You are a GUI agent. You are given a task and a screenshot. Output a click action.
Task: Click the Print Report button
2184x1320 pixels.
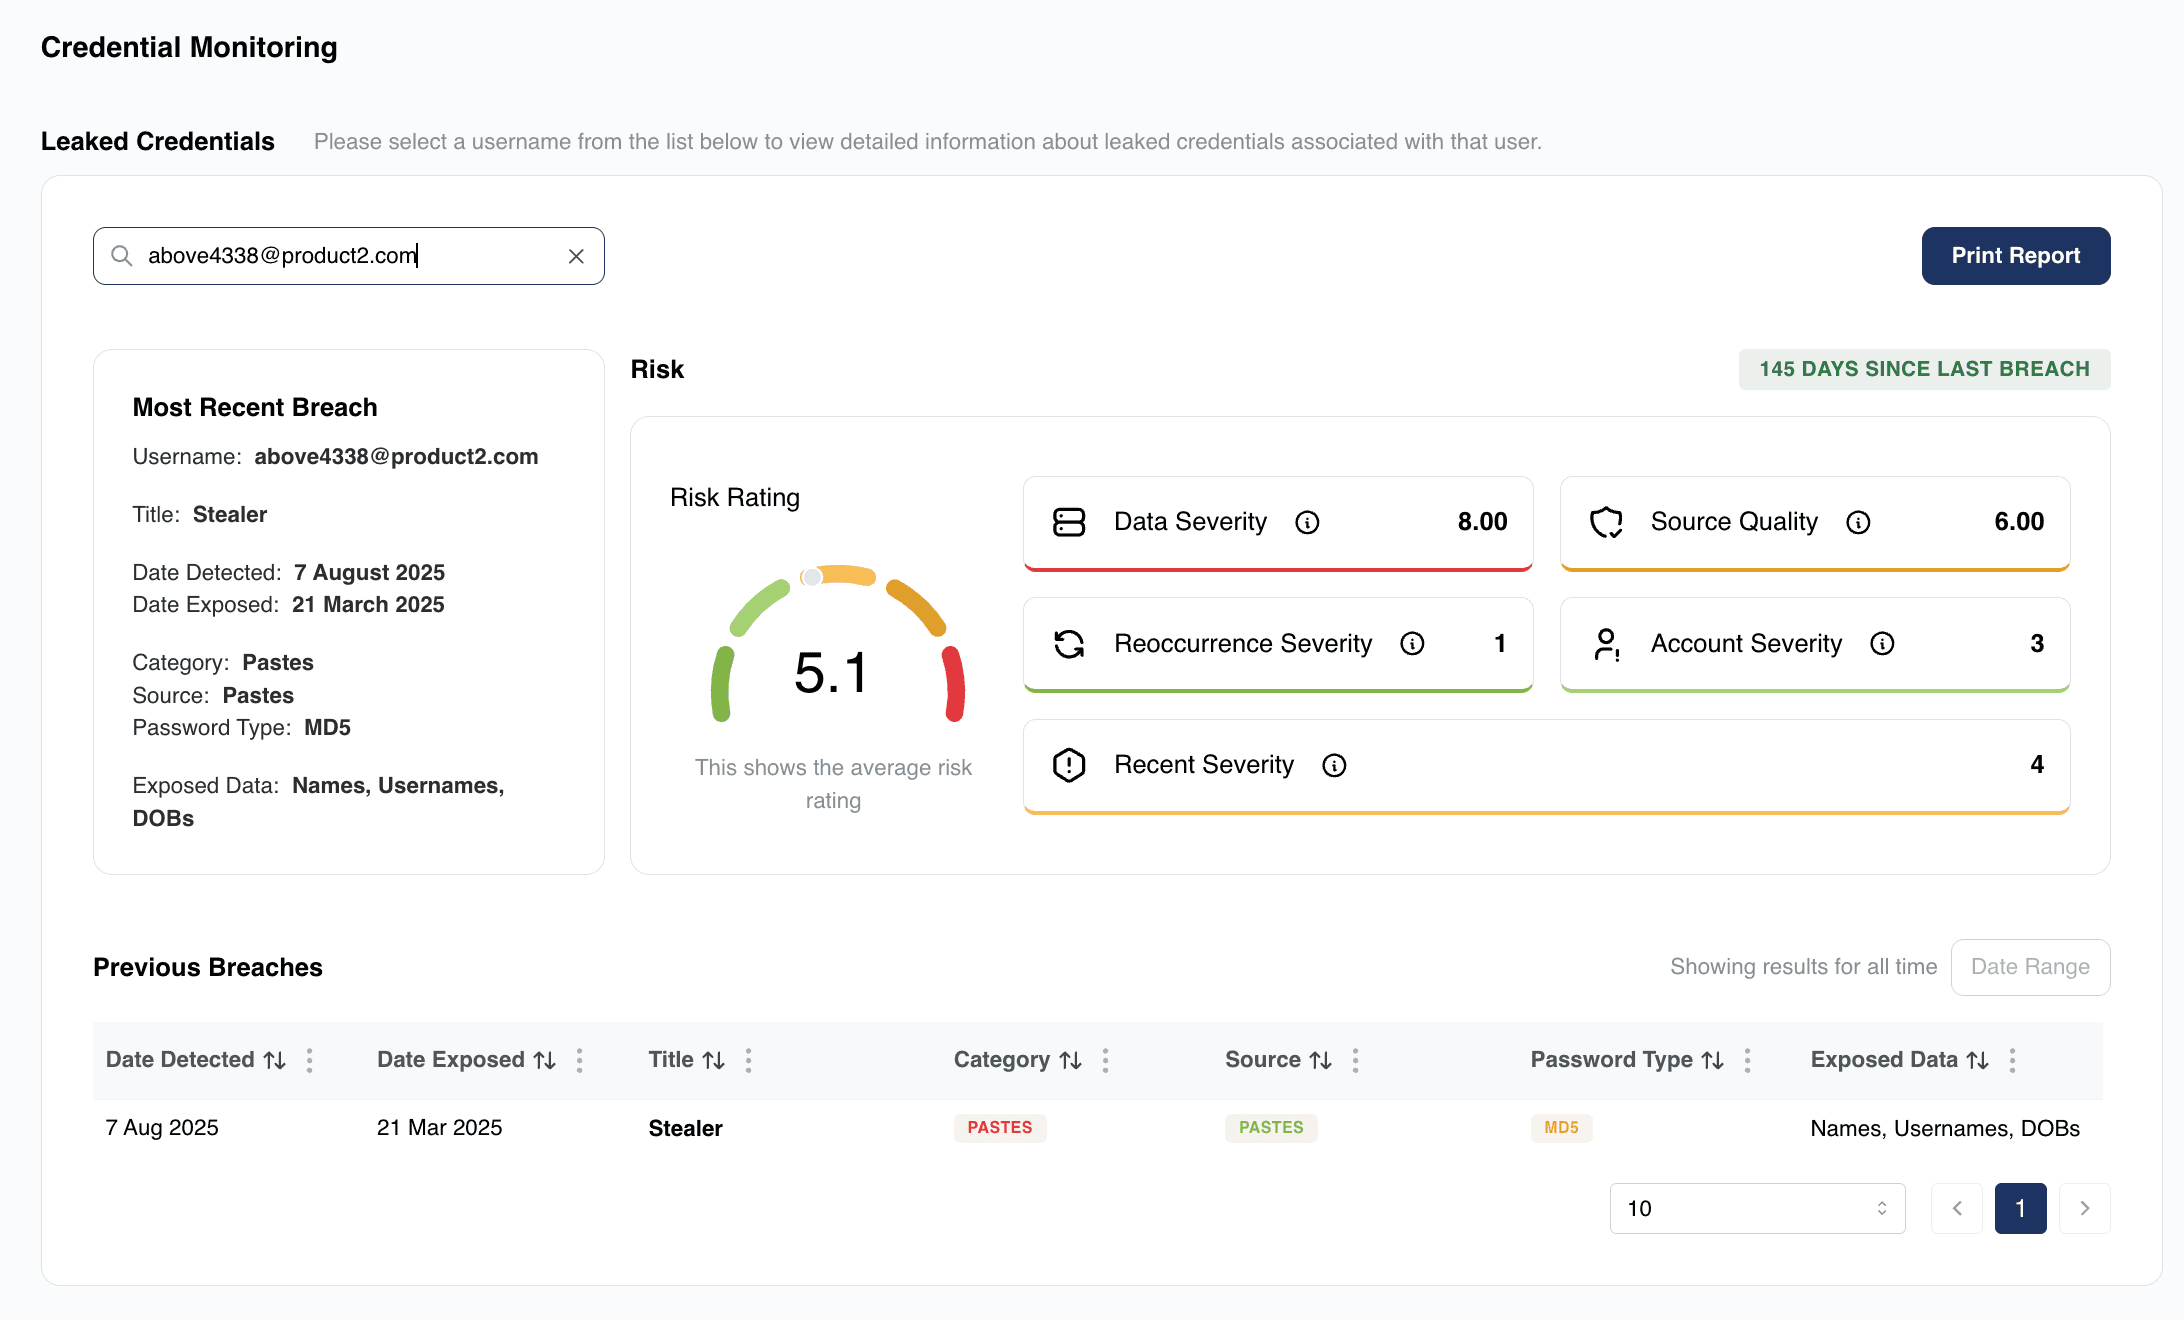pyautogui.click(x=2016, y=256)
